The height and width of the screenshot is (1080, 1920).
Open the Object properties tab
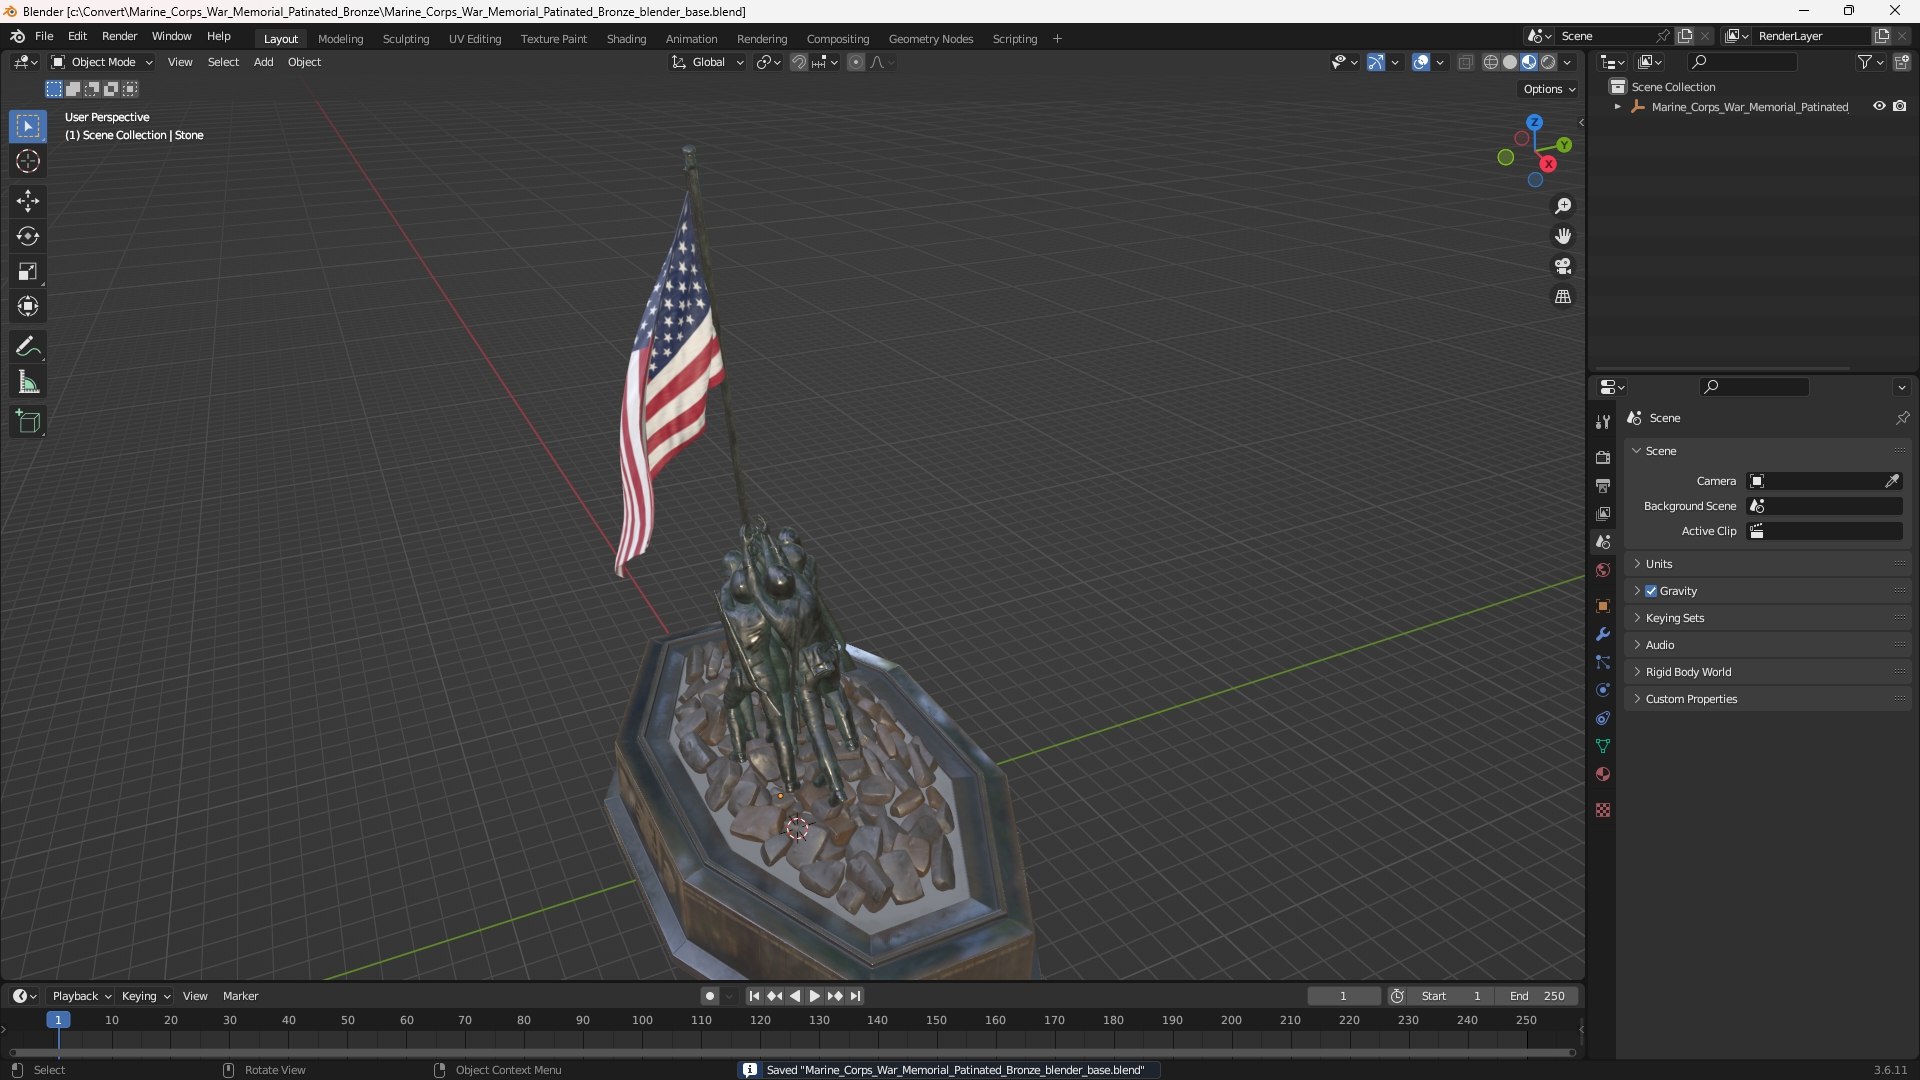point(1603,606)
